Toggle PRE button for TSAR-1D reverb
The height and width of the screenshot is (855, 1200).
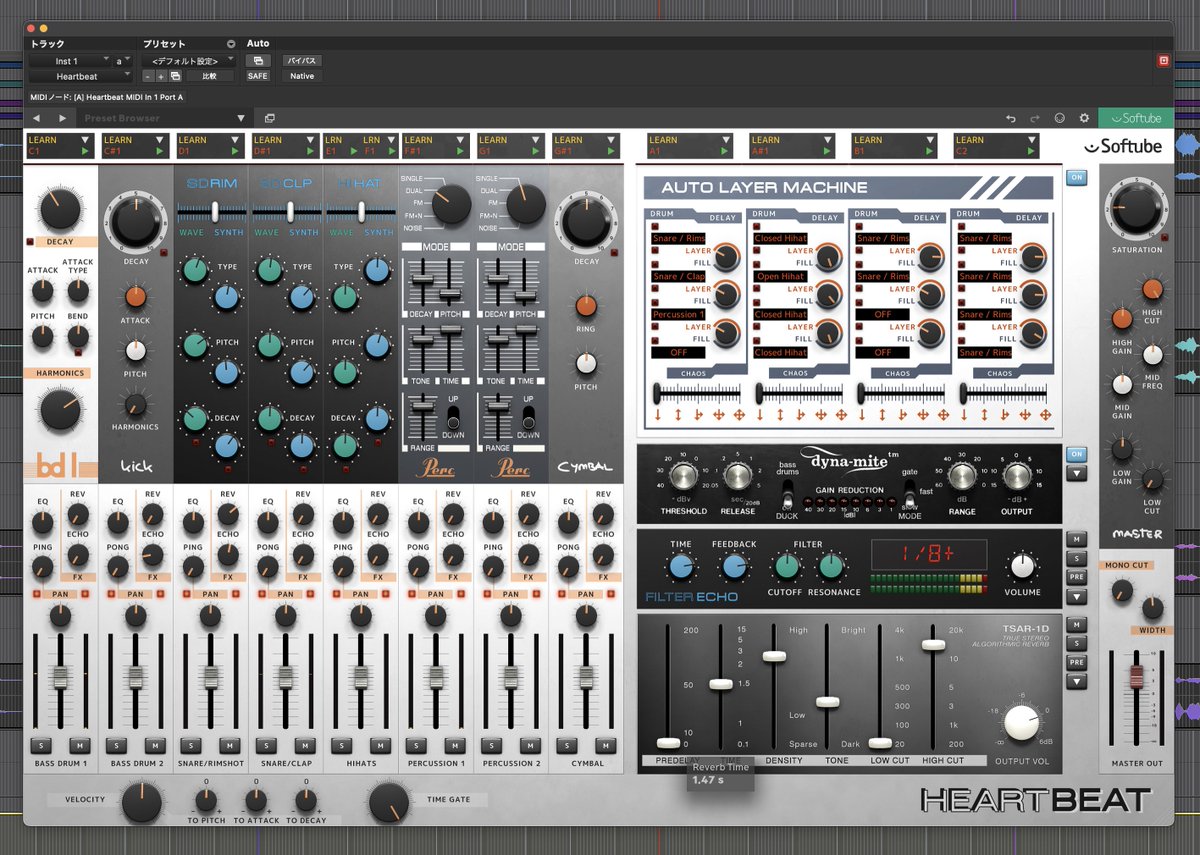coord(1076,662)
